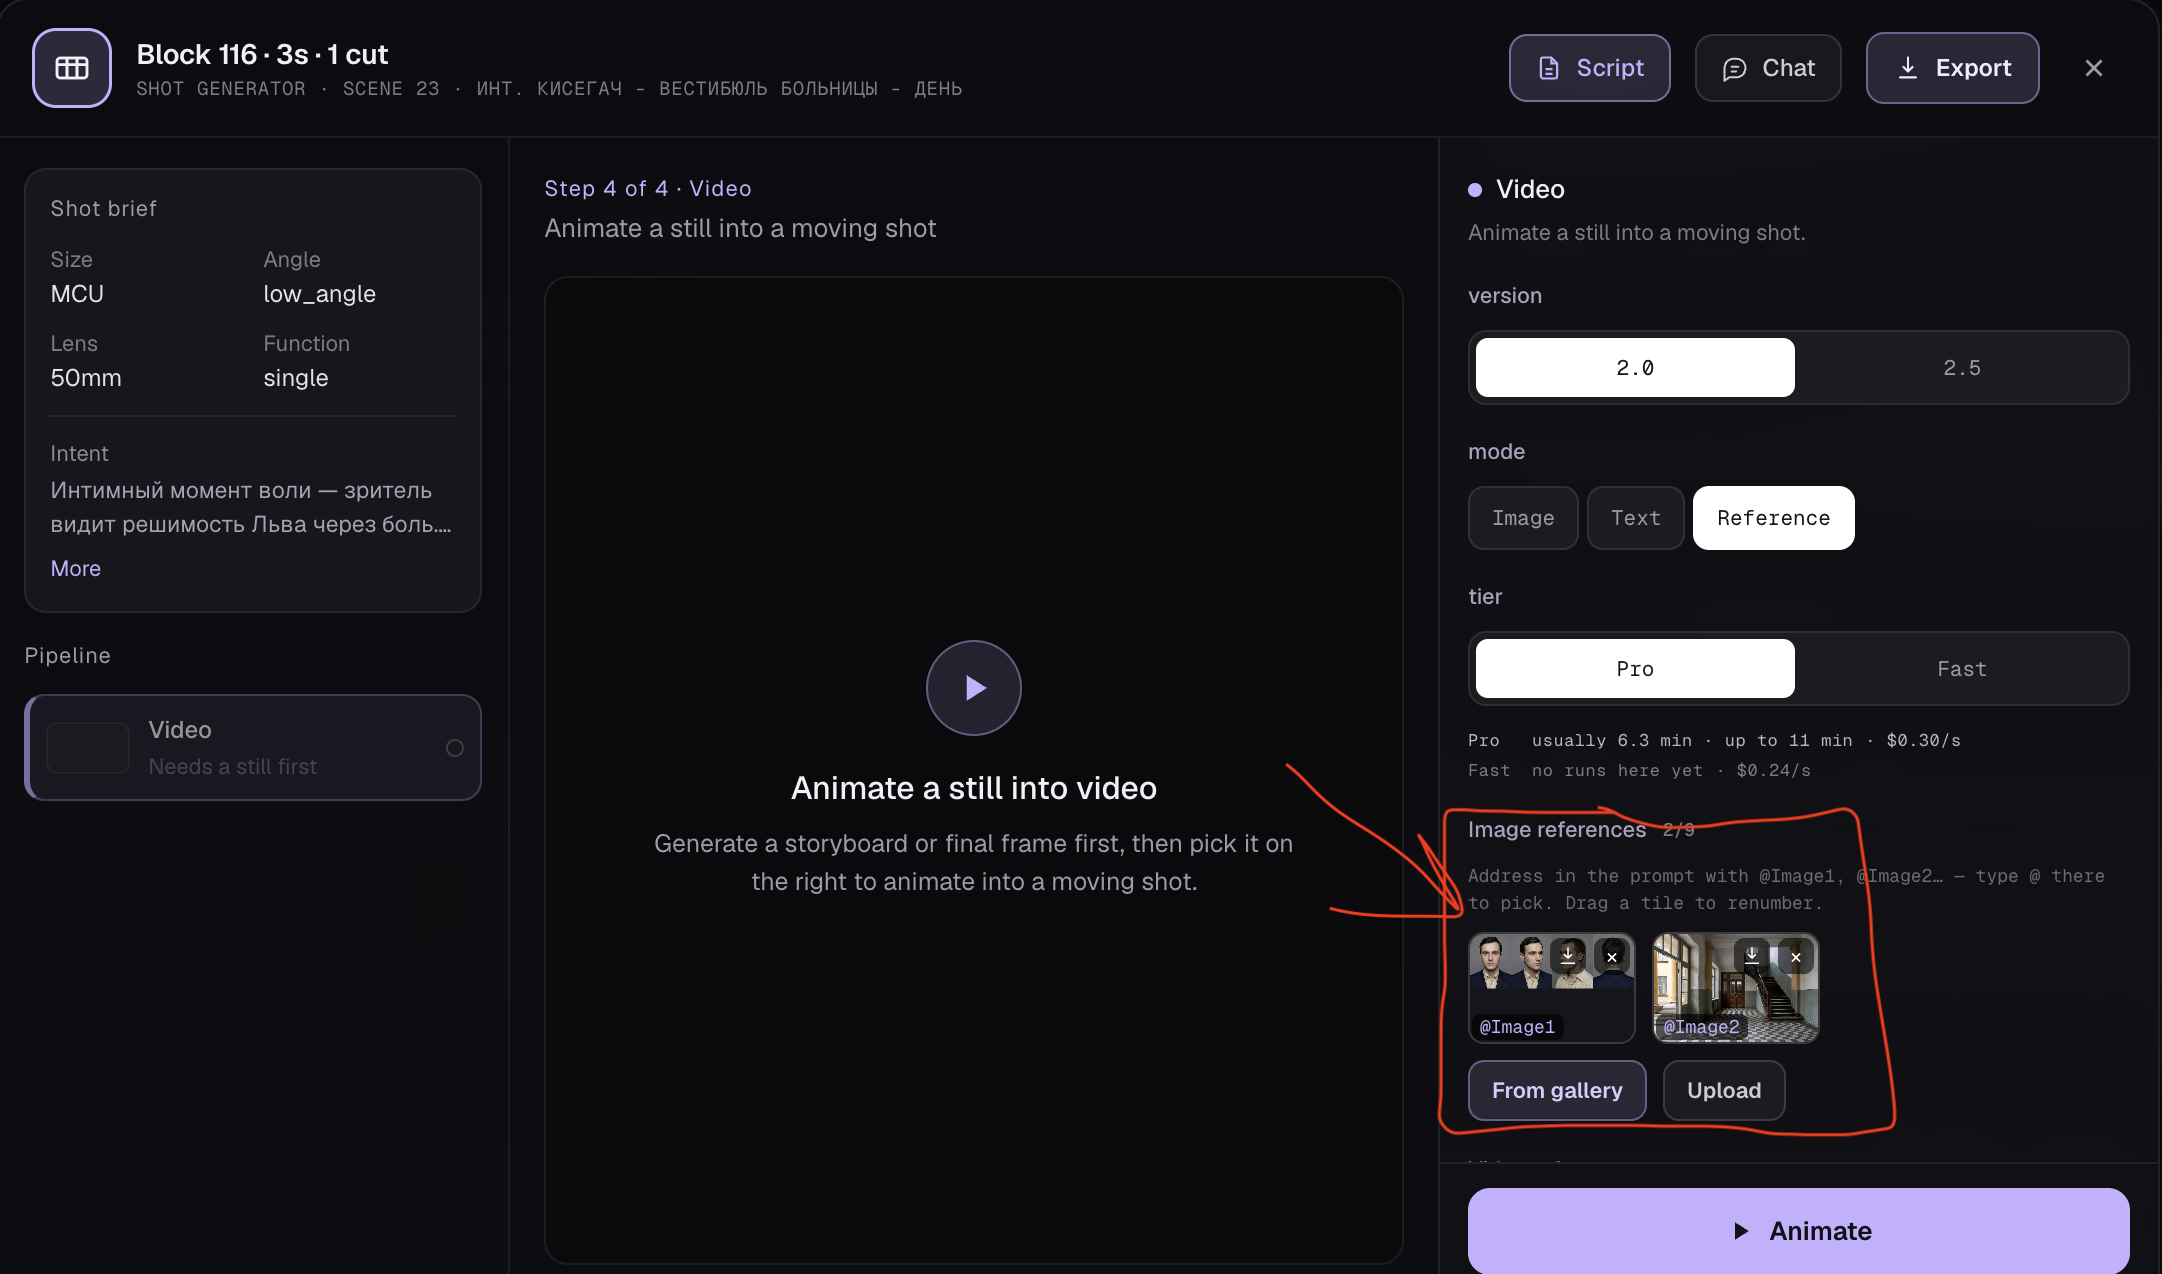Open the Chat panel
Viewport: 2162px width, 1274px height.
(x=1768, y=68)
